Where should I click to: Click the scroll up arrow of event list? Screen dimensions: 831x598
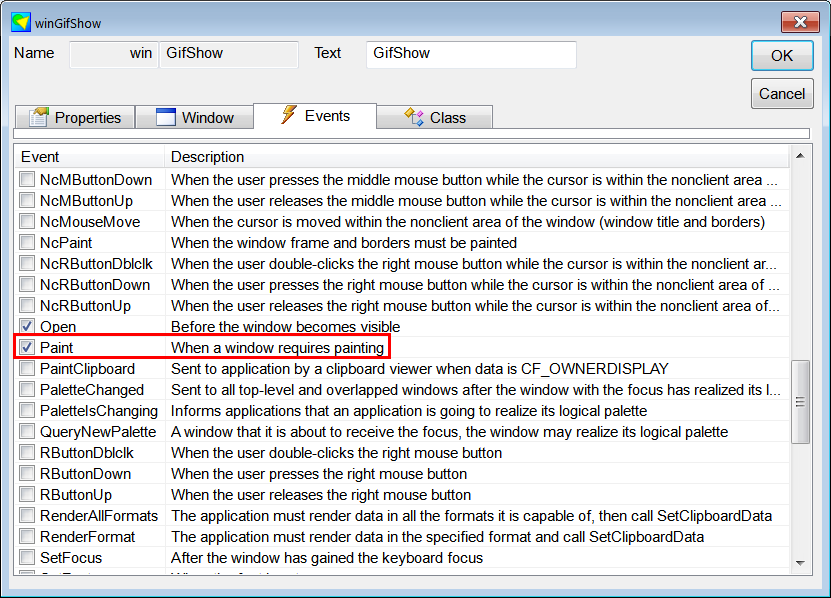point(800,156)
